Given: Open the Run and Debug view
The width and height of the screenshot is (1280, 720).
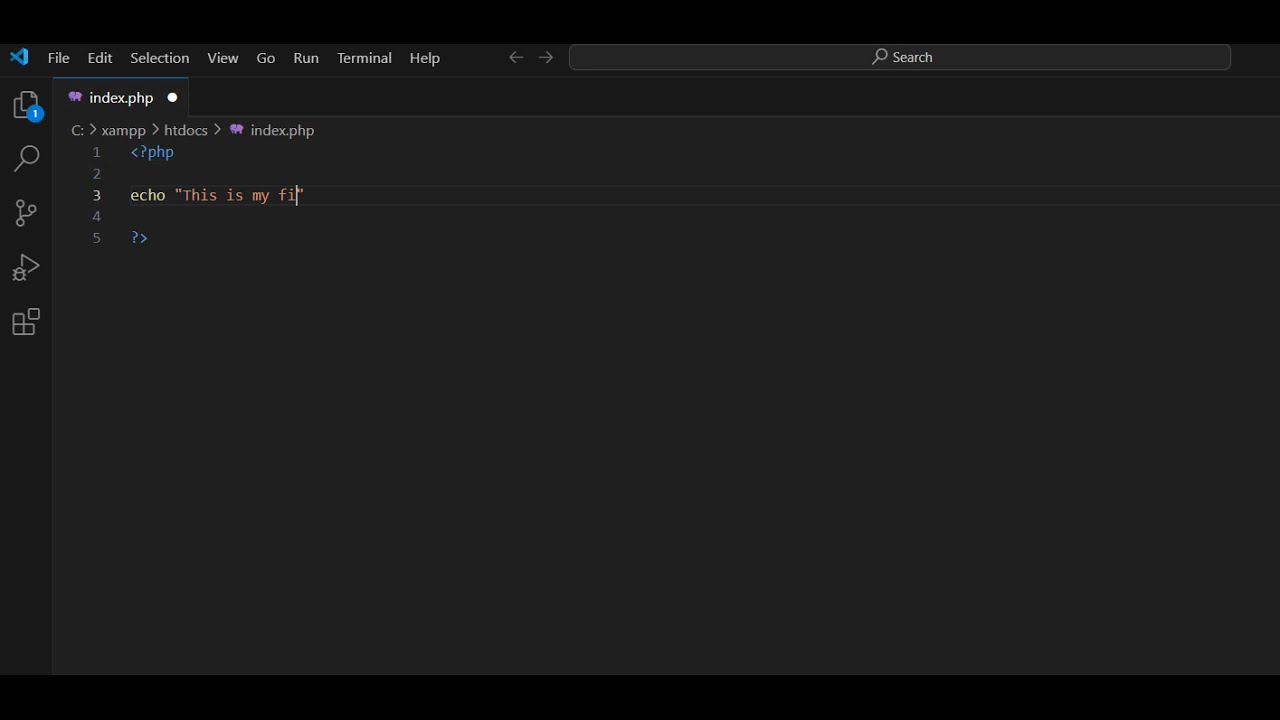Looking at the screenshot, I should 27,267.
